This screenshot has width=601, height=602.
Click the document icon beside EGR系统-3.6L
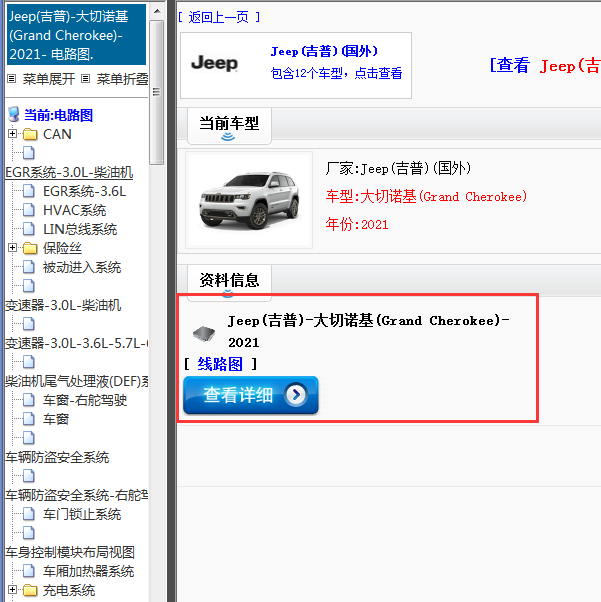28,191
